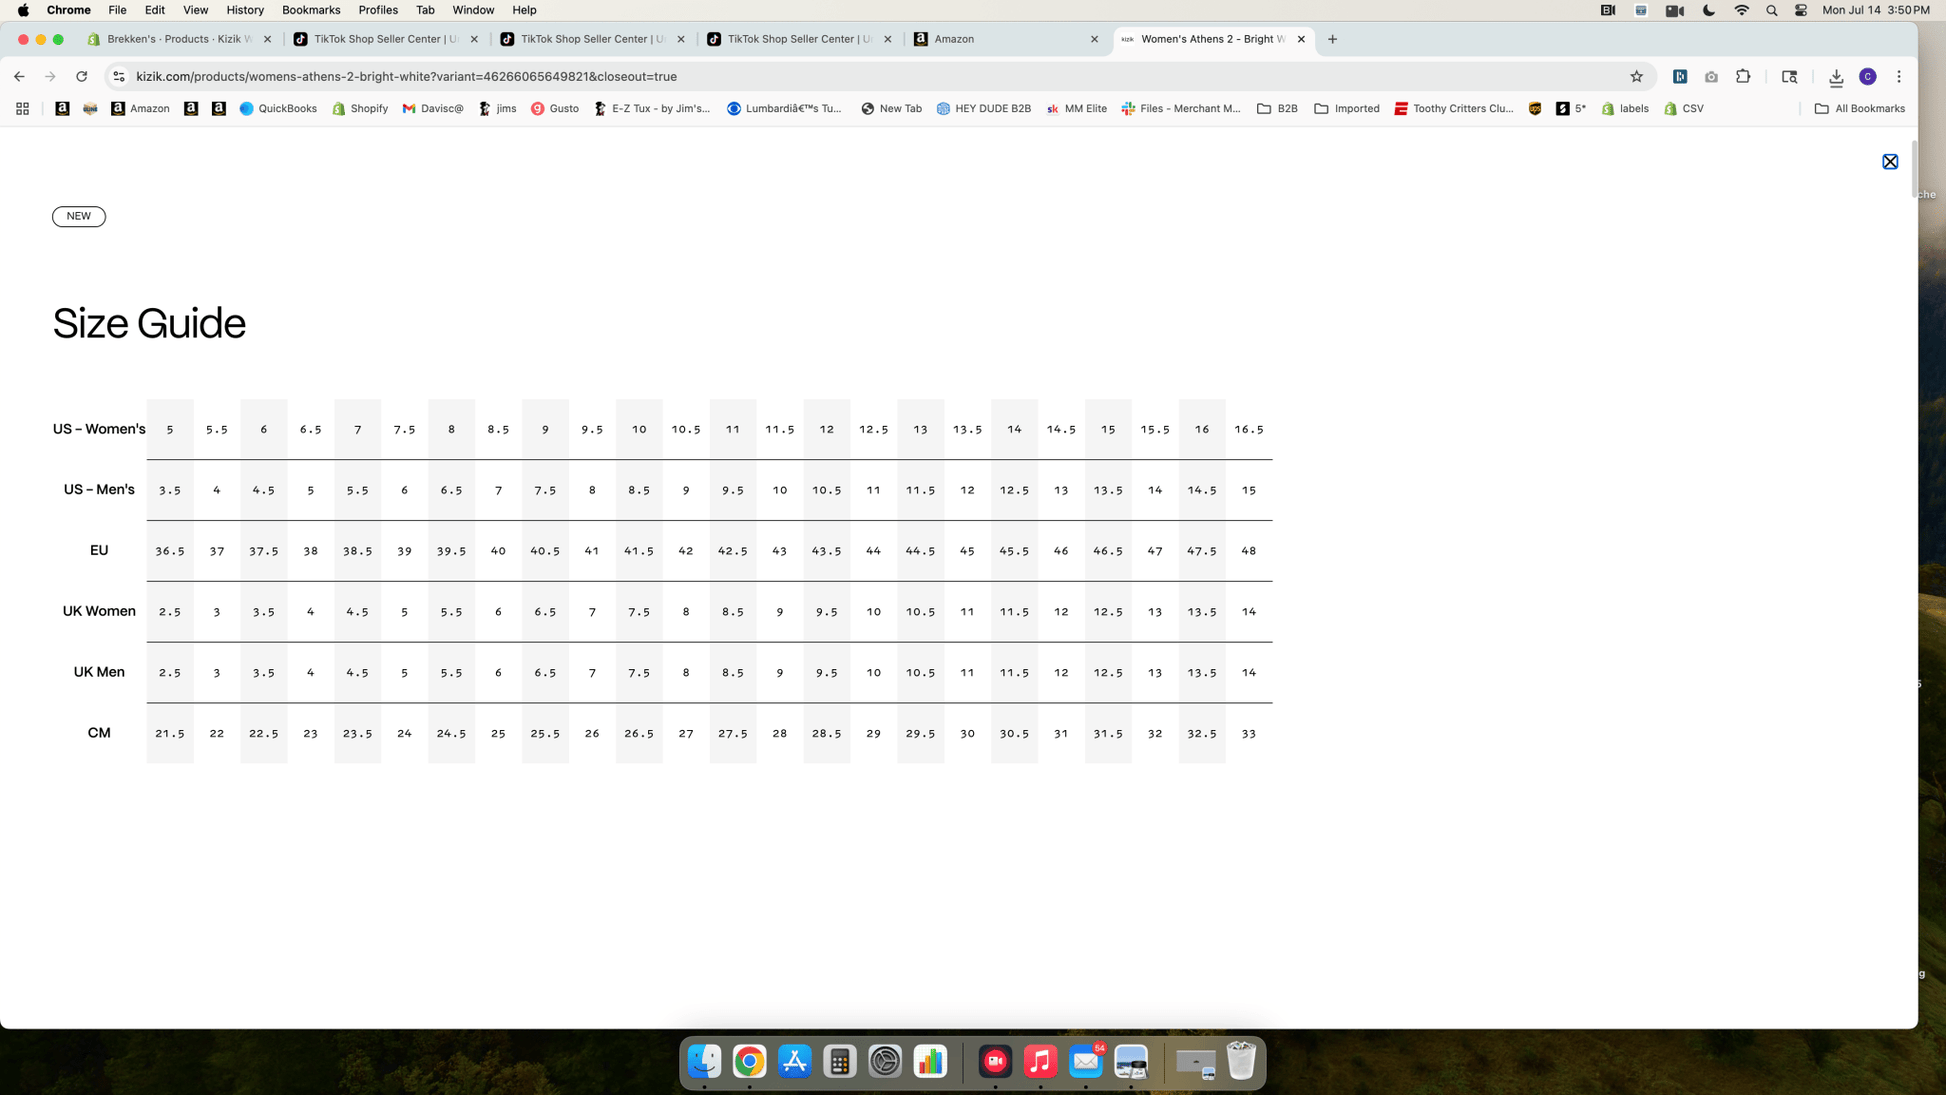Switch to the Amazon tab

tap(1005, 39)
